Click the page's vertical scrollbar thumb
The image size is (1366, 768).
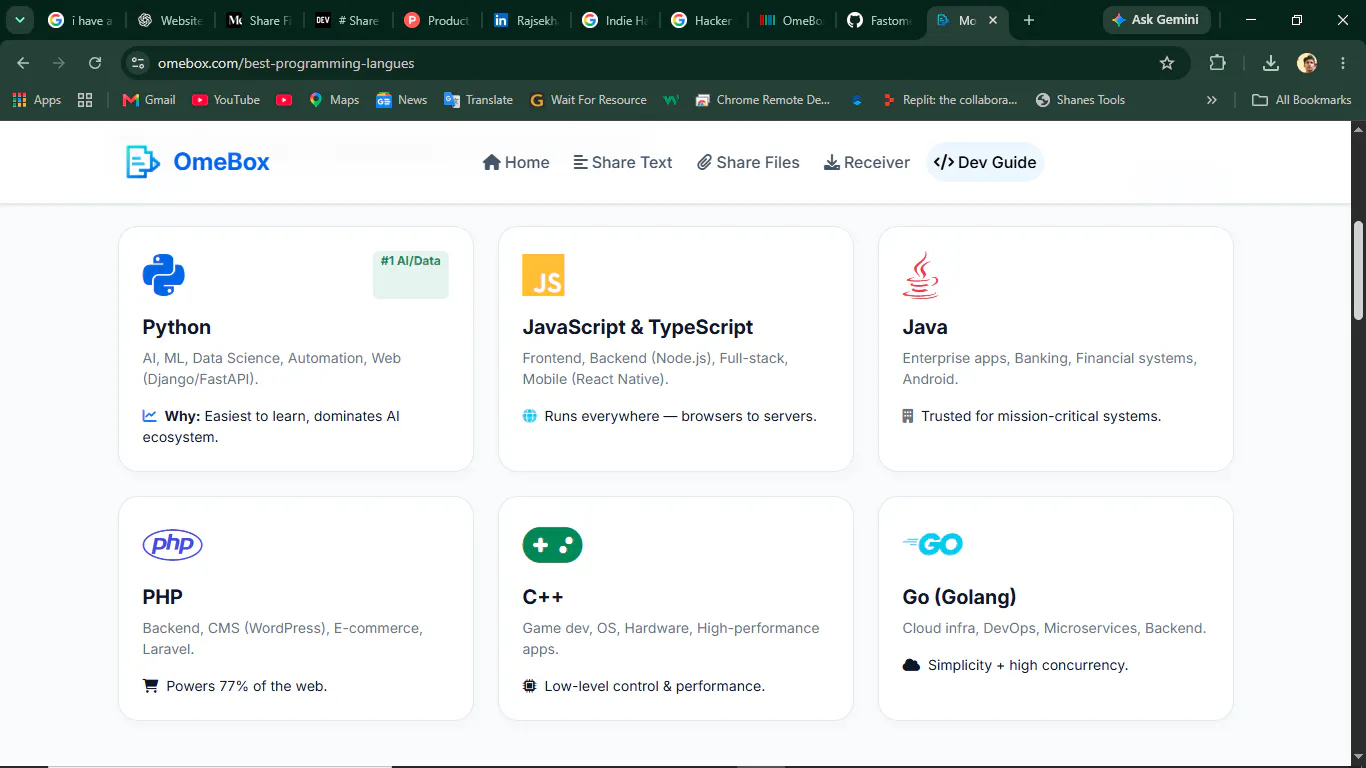coord(1358,270)
